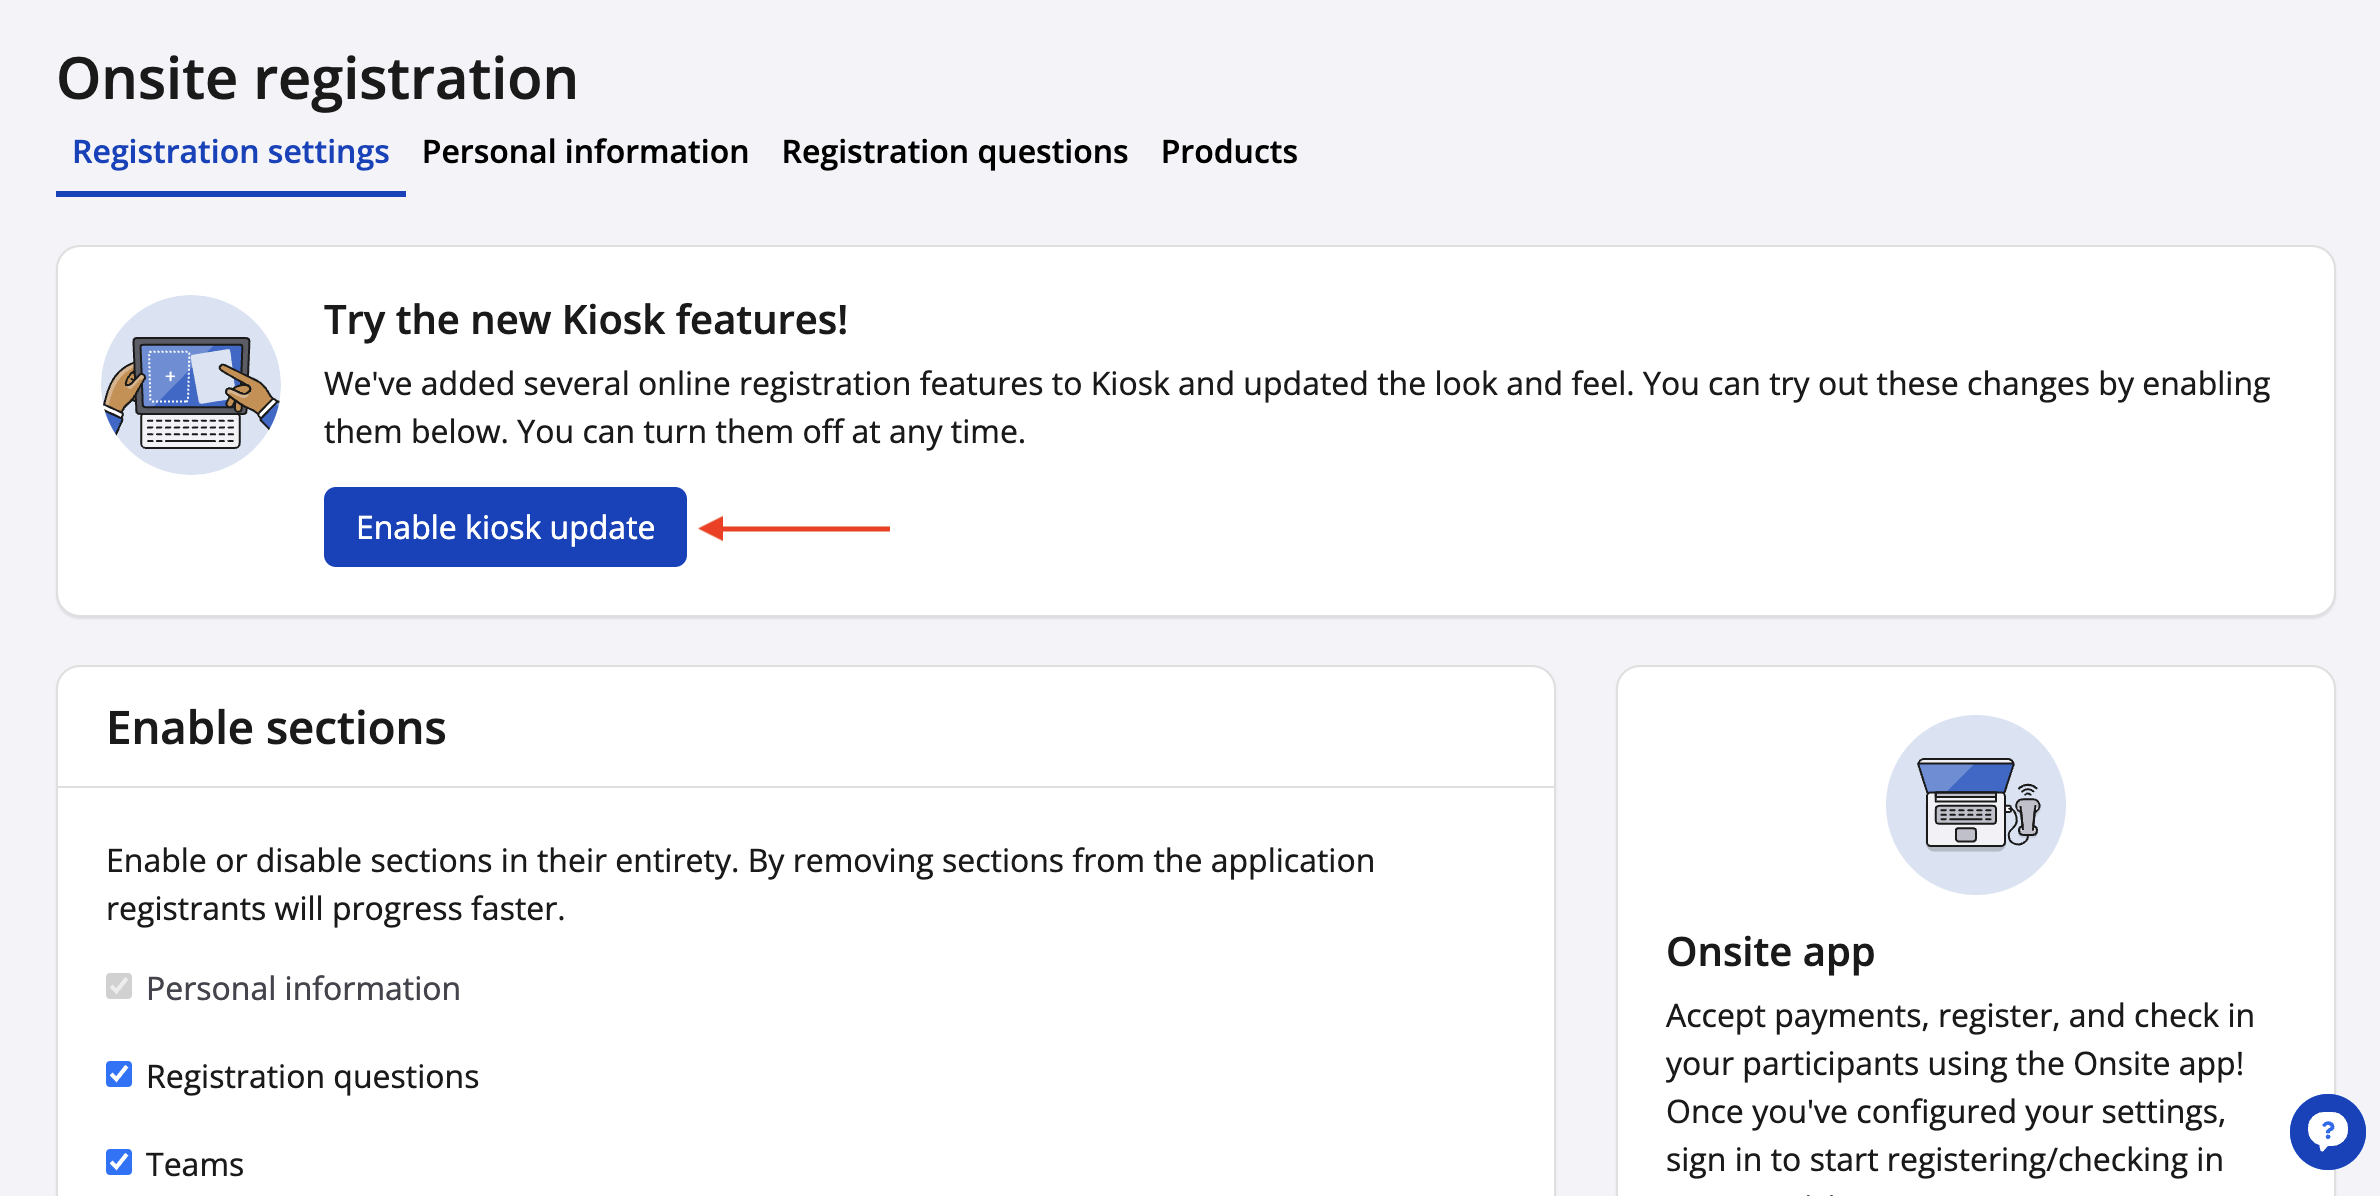Click the Accept payments description in Onsite app
The height and width of the screenshot is (1196, 2380).
(1959, 1087)
